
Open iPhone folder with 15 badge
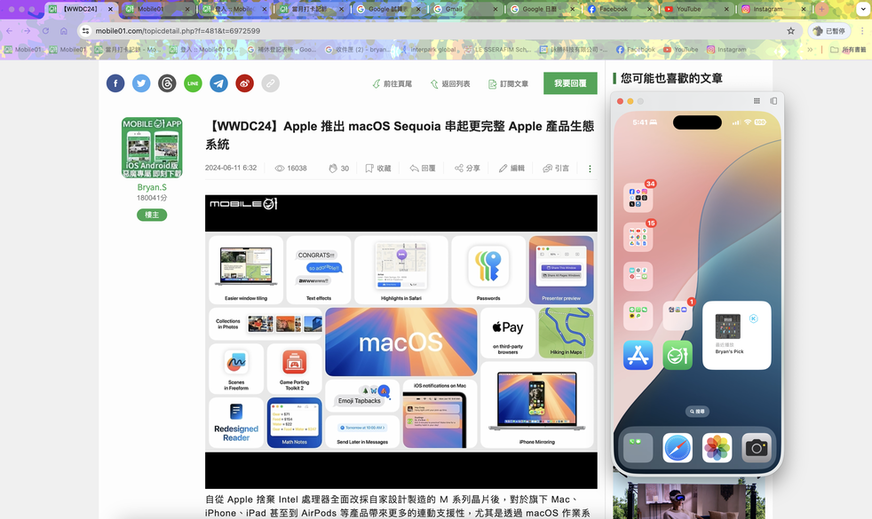[638, 236]
